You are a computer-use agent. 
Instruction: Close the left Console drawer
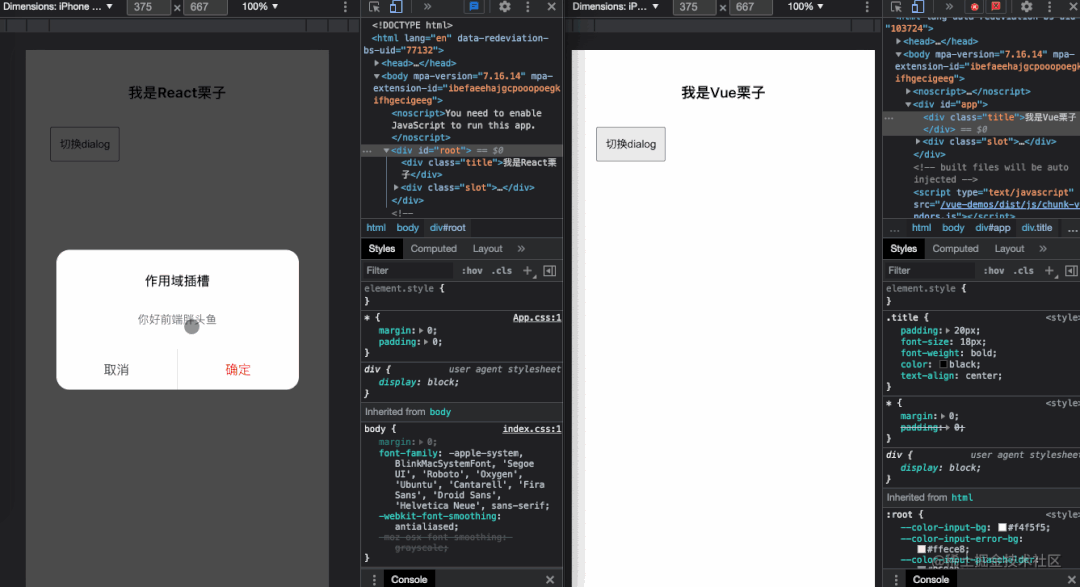click(x=550, y=579)
